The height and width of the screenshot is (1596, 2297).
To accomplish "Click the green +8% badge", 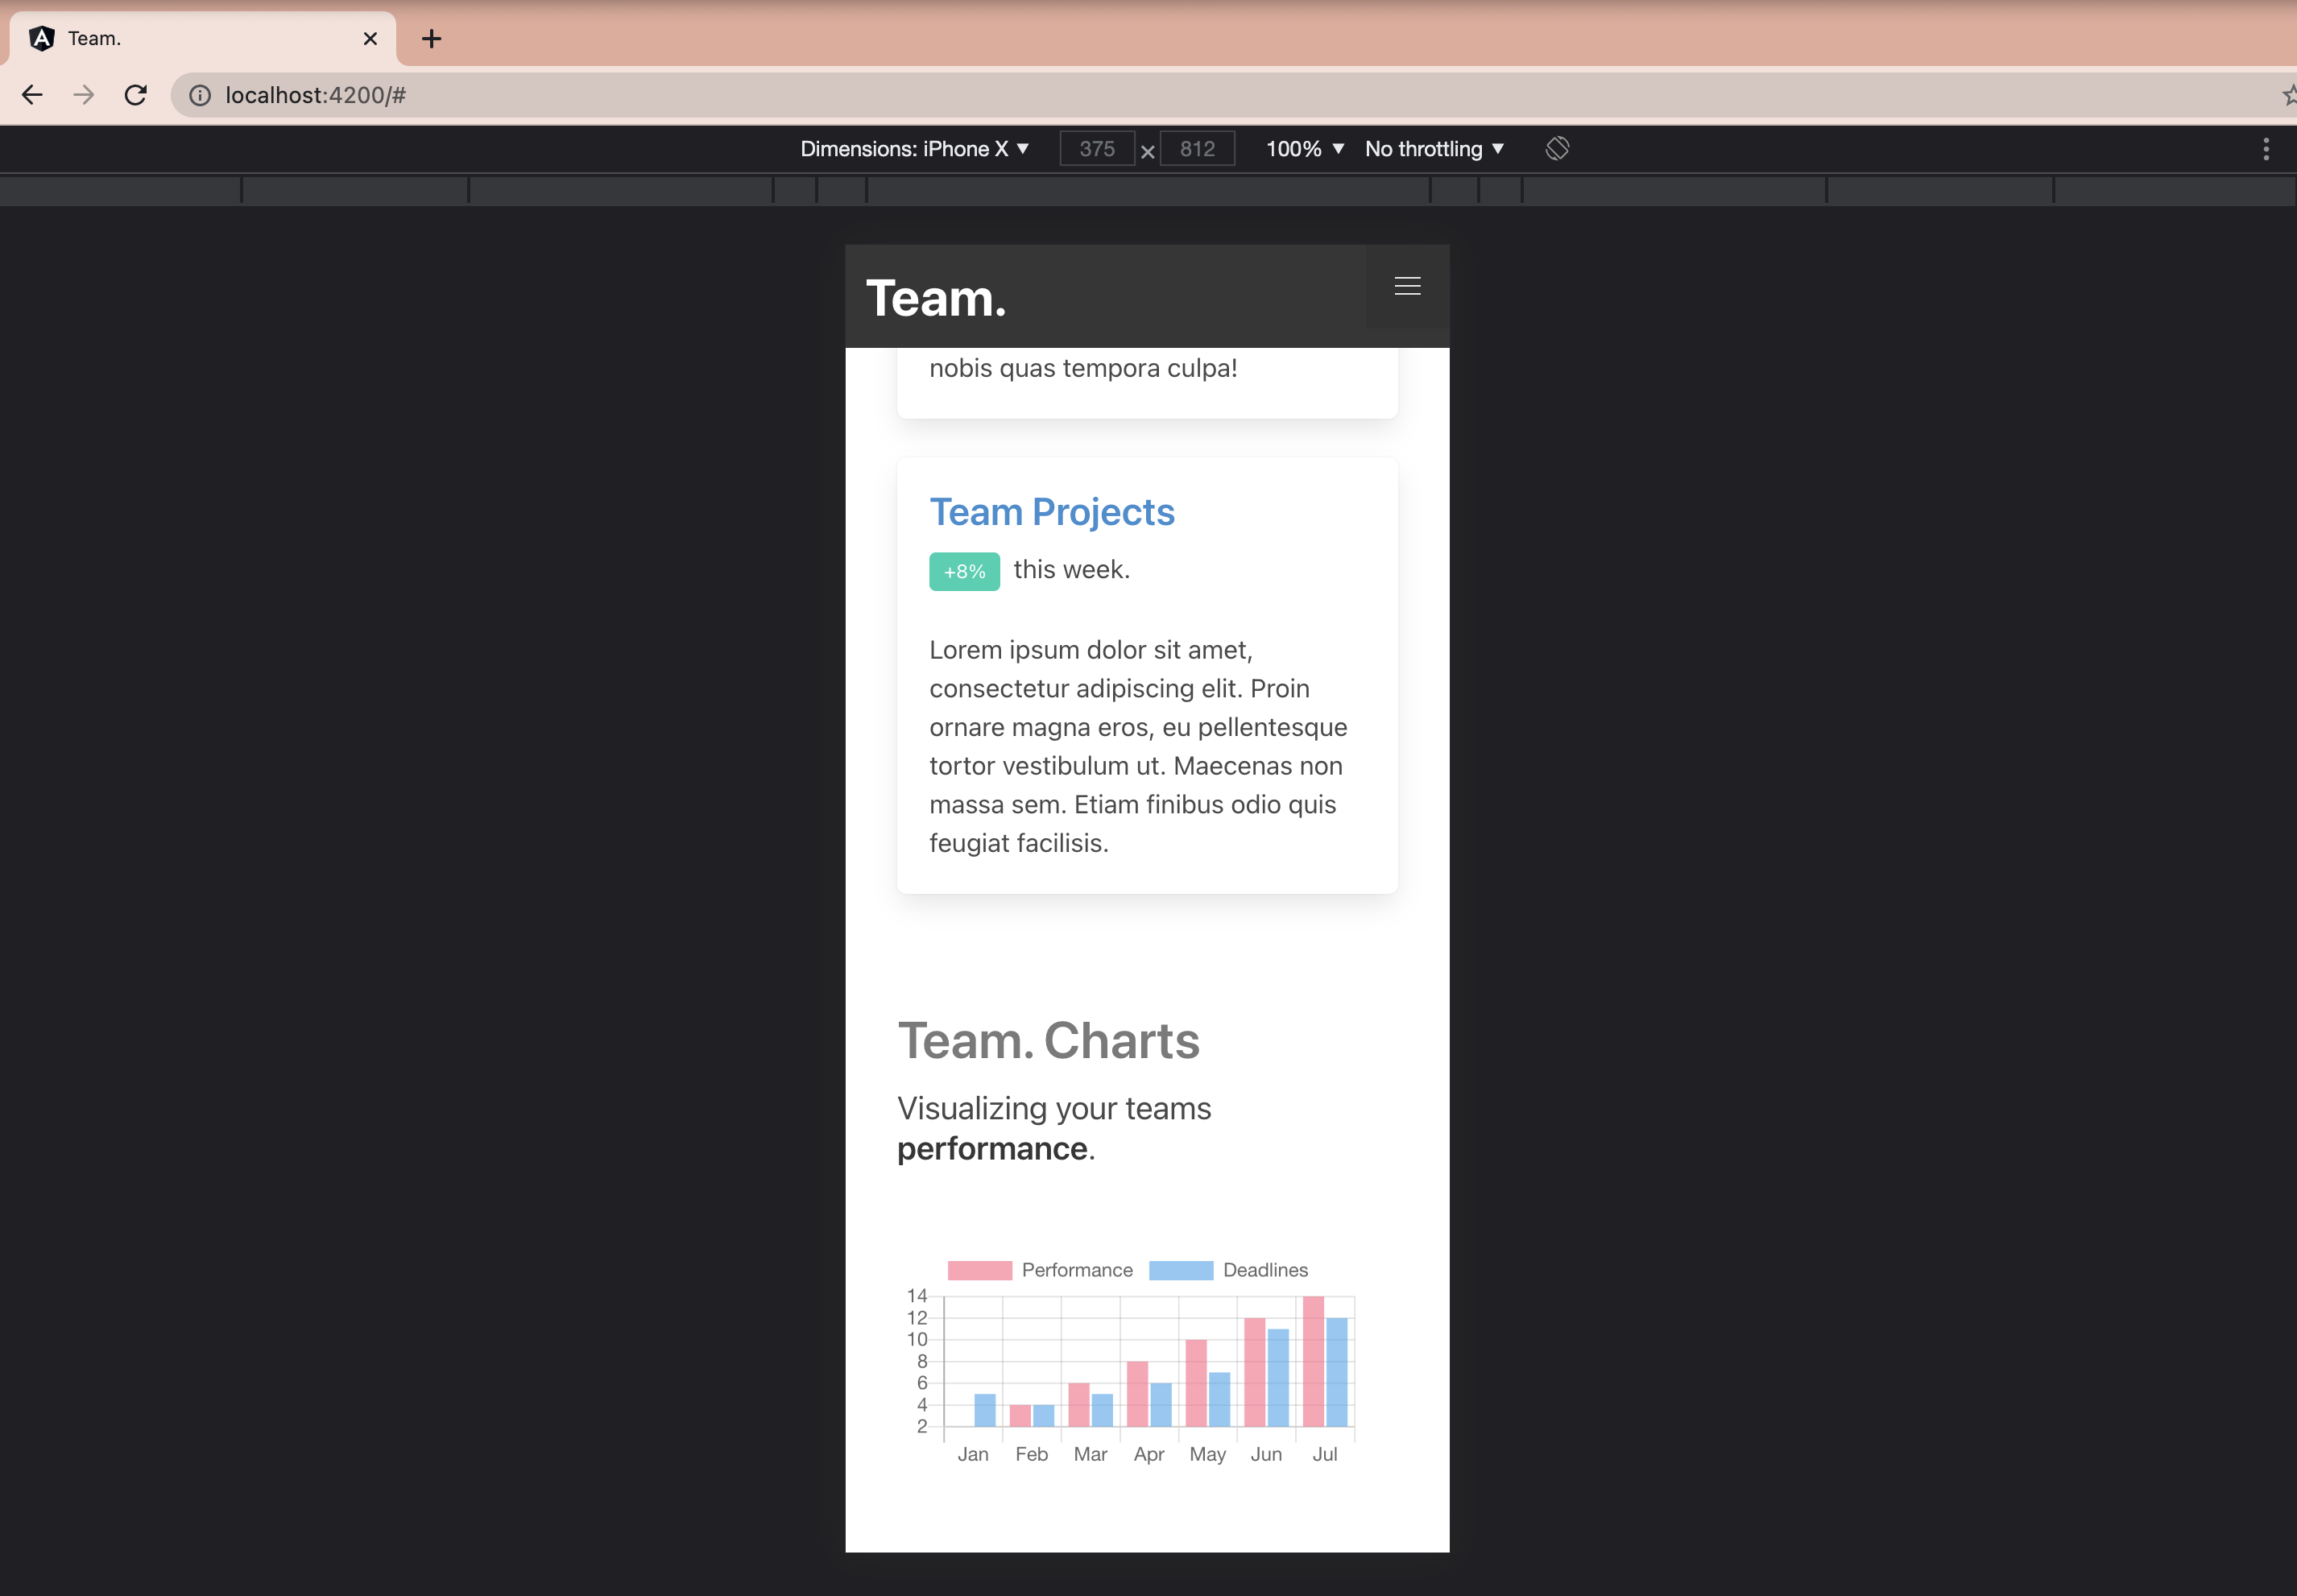I will [x=963, y=571].
